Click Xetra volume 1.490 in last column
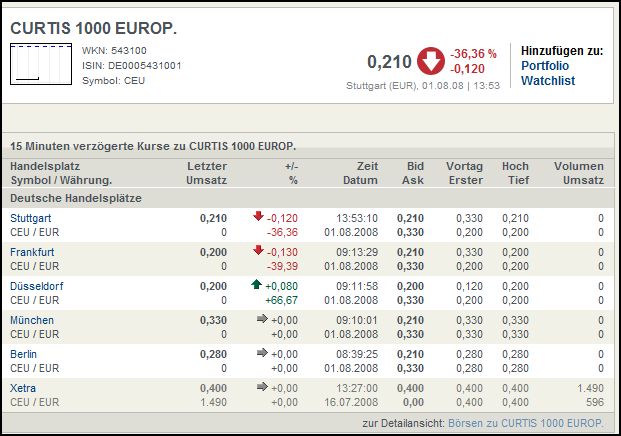The image size is (621, 436). coord(591,389)
